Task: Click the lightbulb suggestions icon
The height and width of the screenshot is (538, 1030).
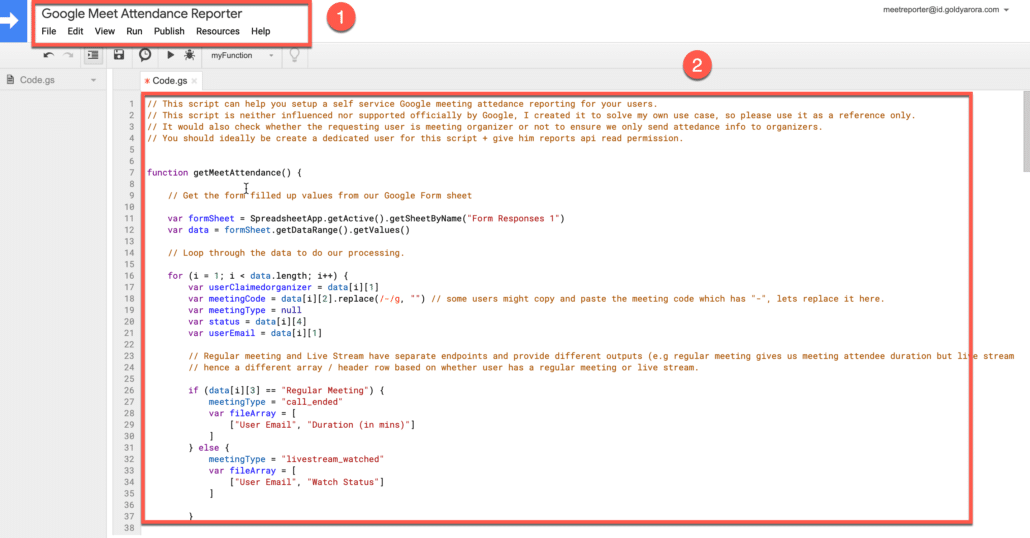Action: 294,55
